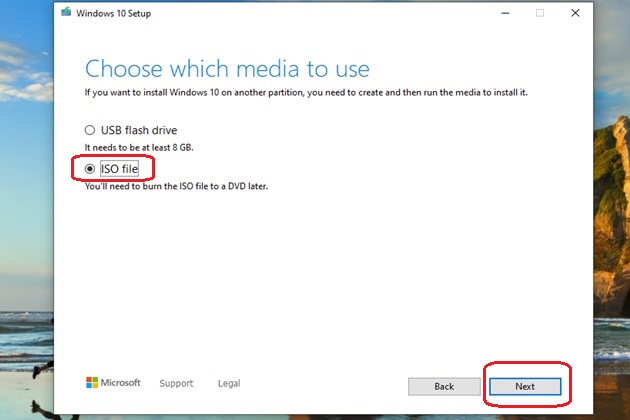Click the 'It needs to be at least 8 GB.' text
The height and width of the screenshot is (420, 630).
pyautogui.click(x=139, y=148)
